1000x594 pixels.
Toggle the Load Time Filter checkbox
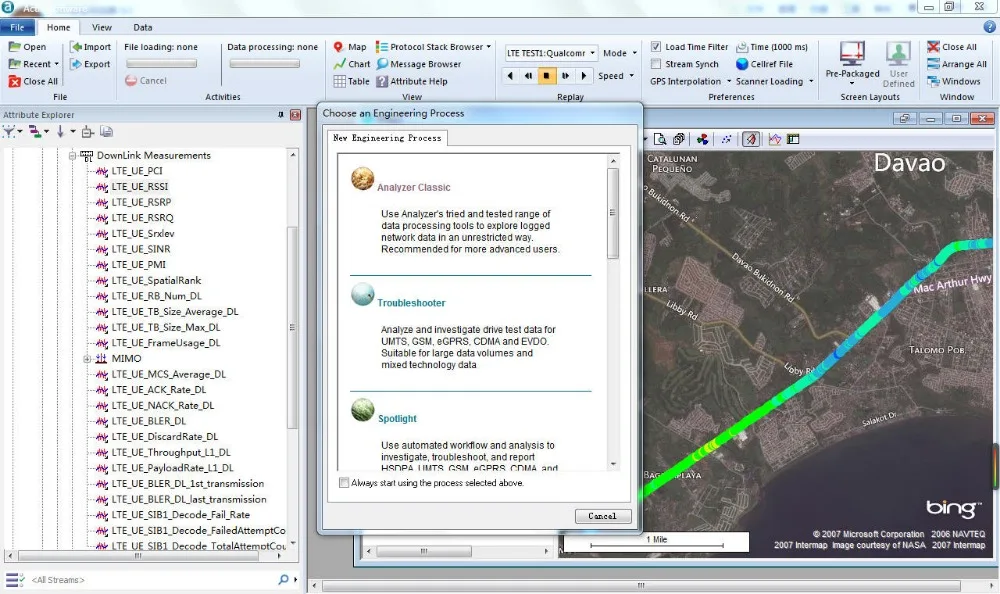pyautogui.click(x=656, y=47)
